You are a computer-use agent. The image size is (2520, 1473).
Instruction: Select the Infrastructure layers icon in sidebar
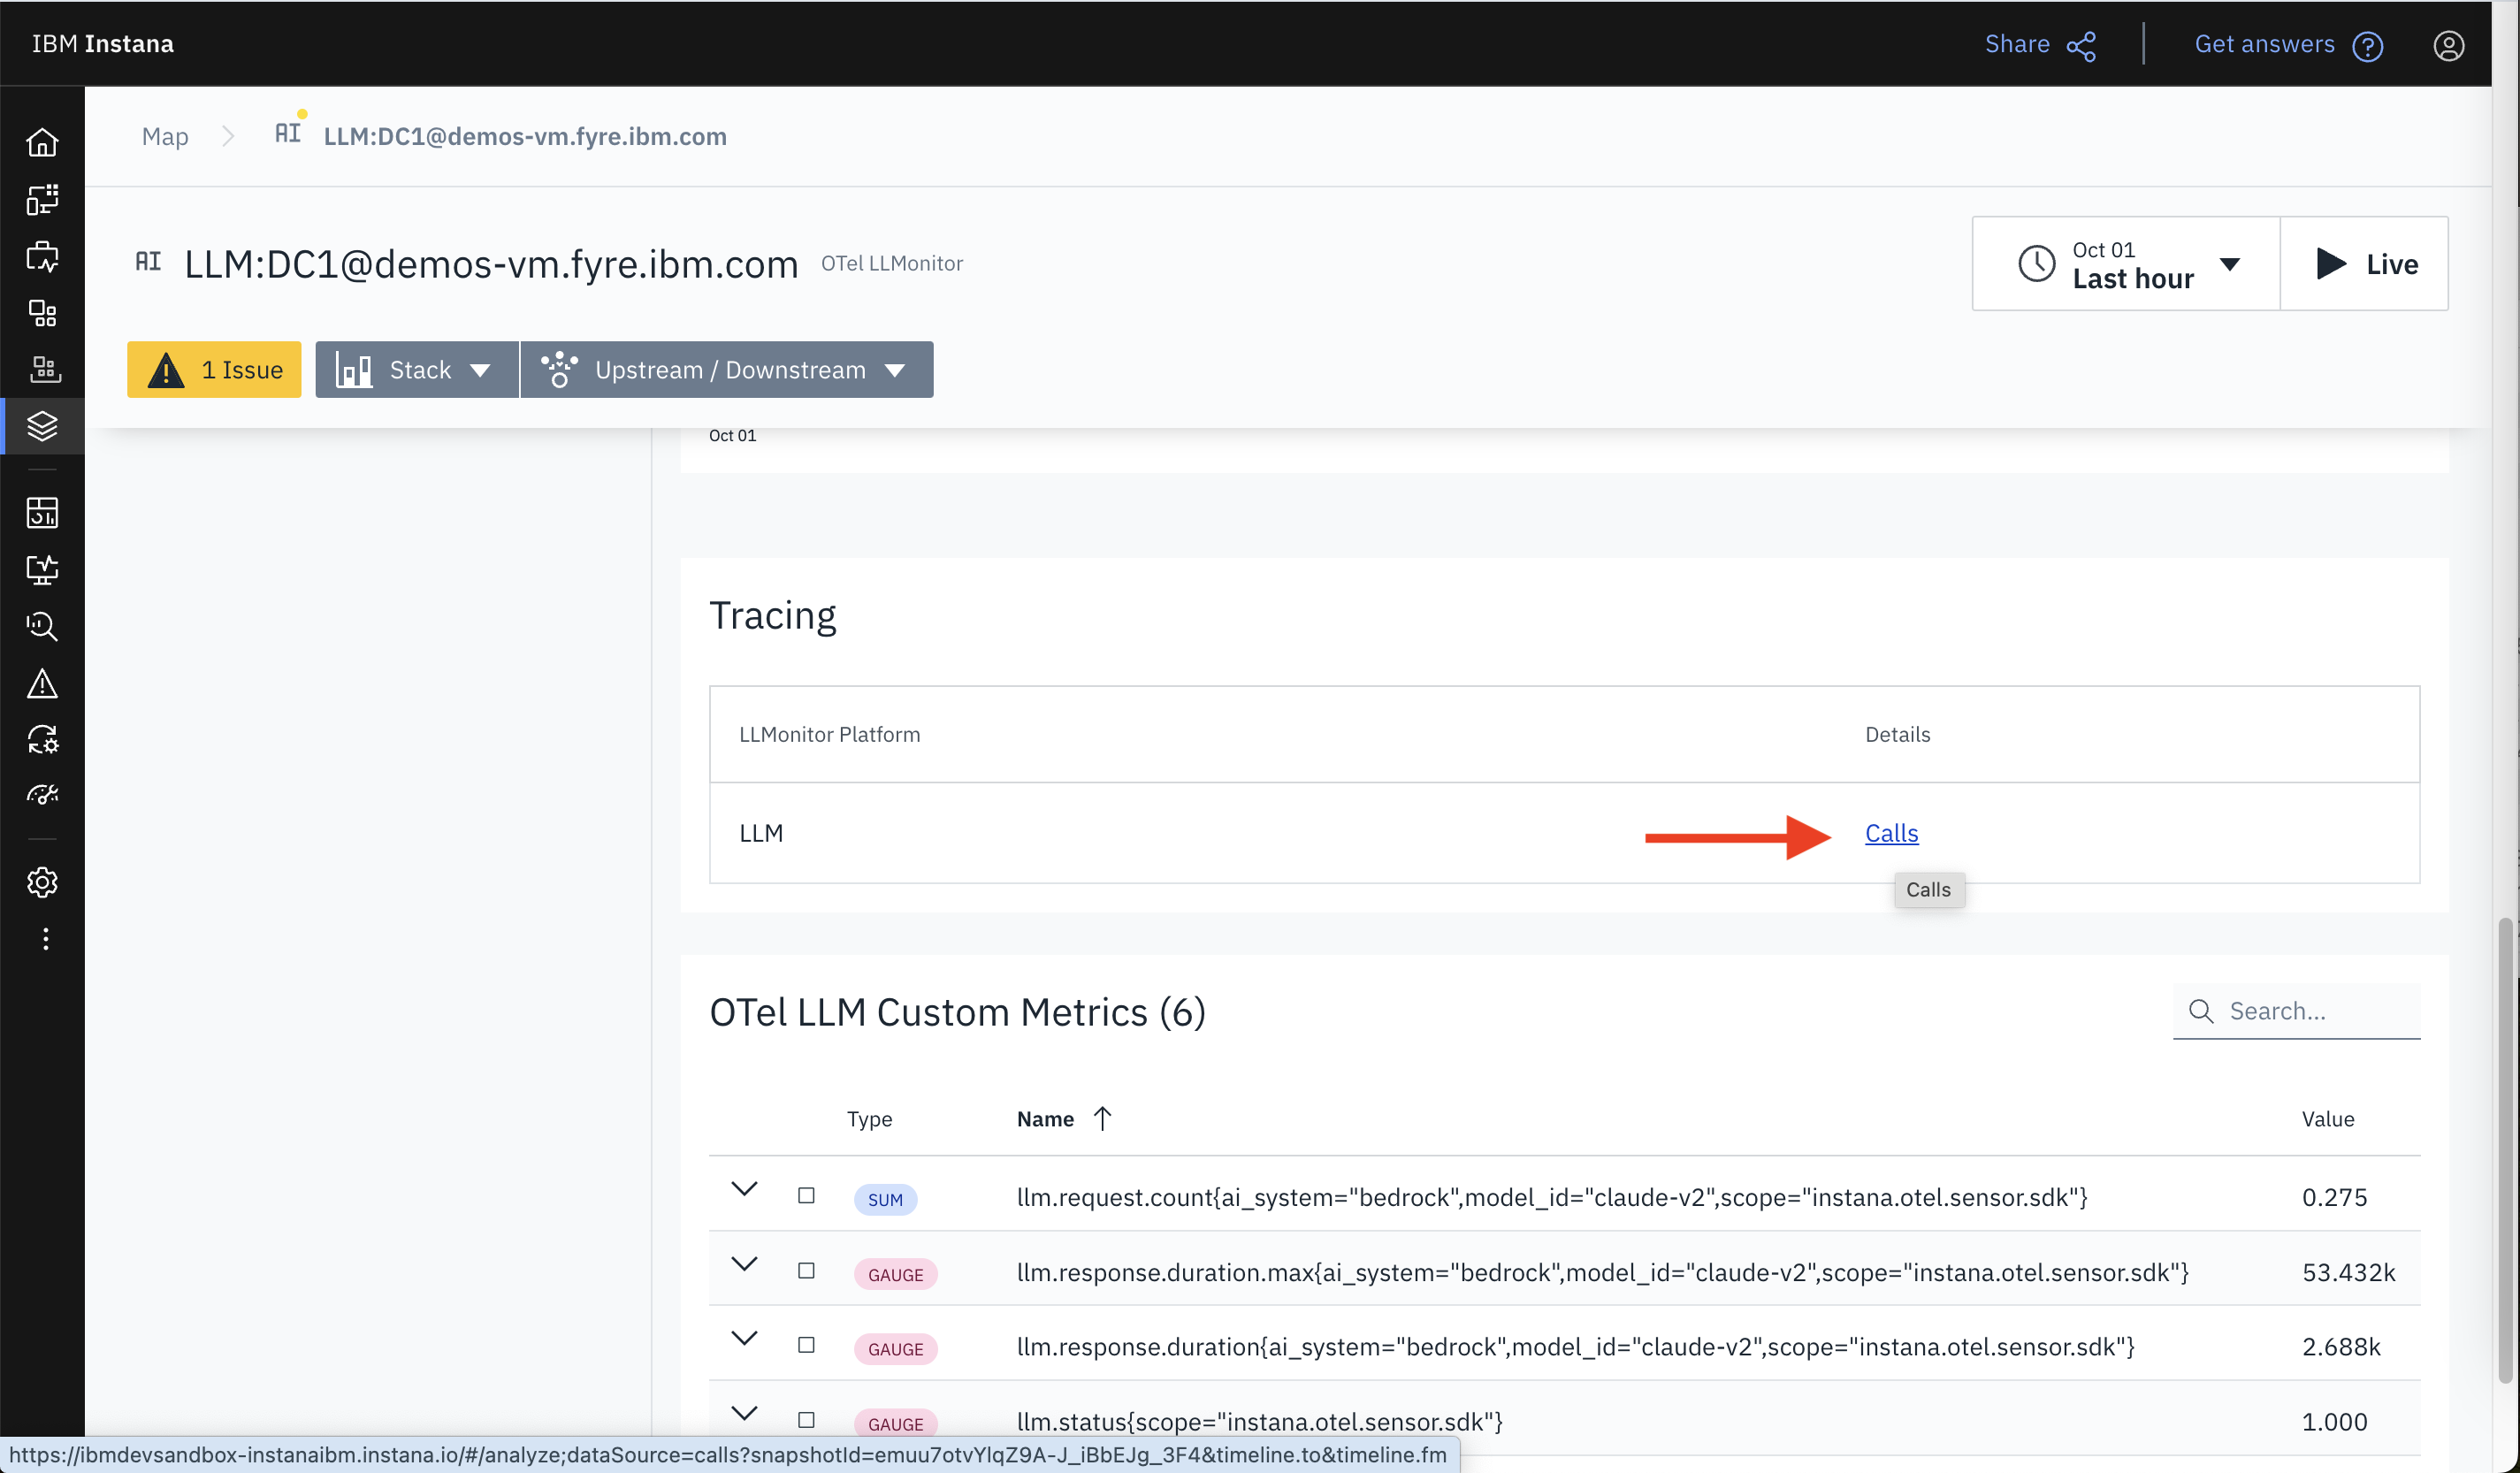(42, 425)
